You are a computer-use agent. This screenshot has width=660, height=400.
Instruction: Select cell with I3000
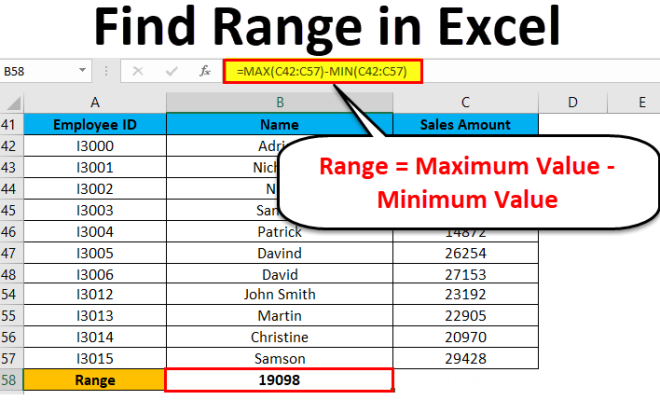pos(95,146)
